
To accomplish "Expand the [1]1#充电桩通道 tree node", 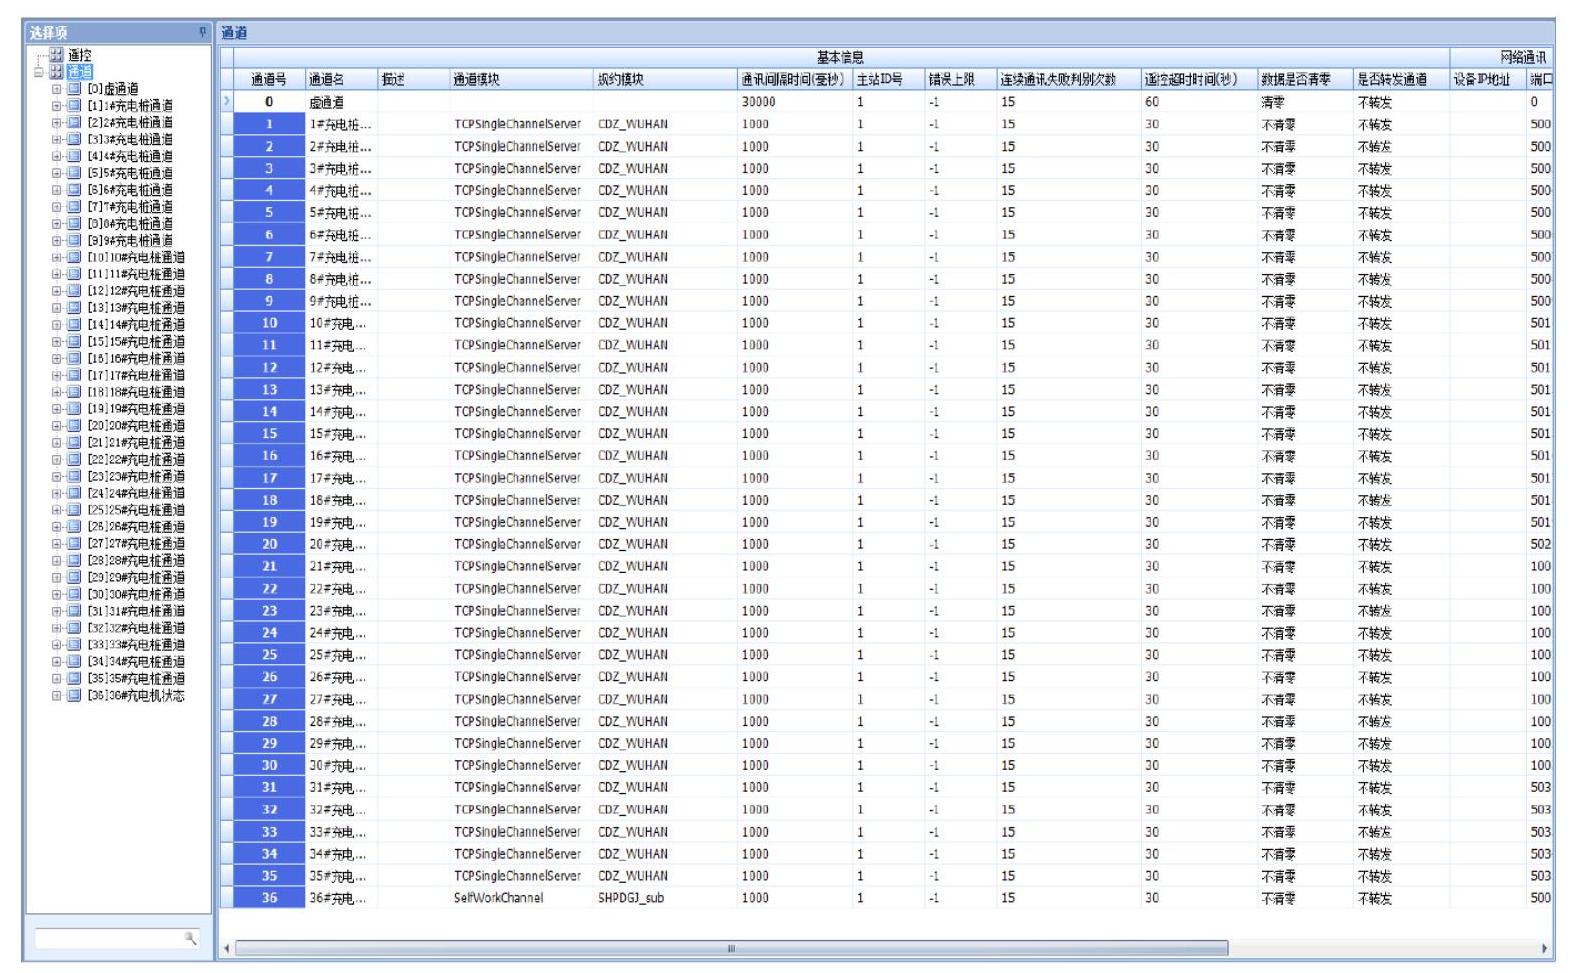I will pos(57,106).
